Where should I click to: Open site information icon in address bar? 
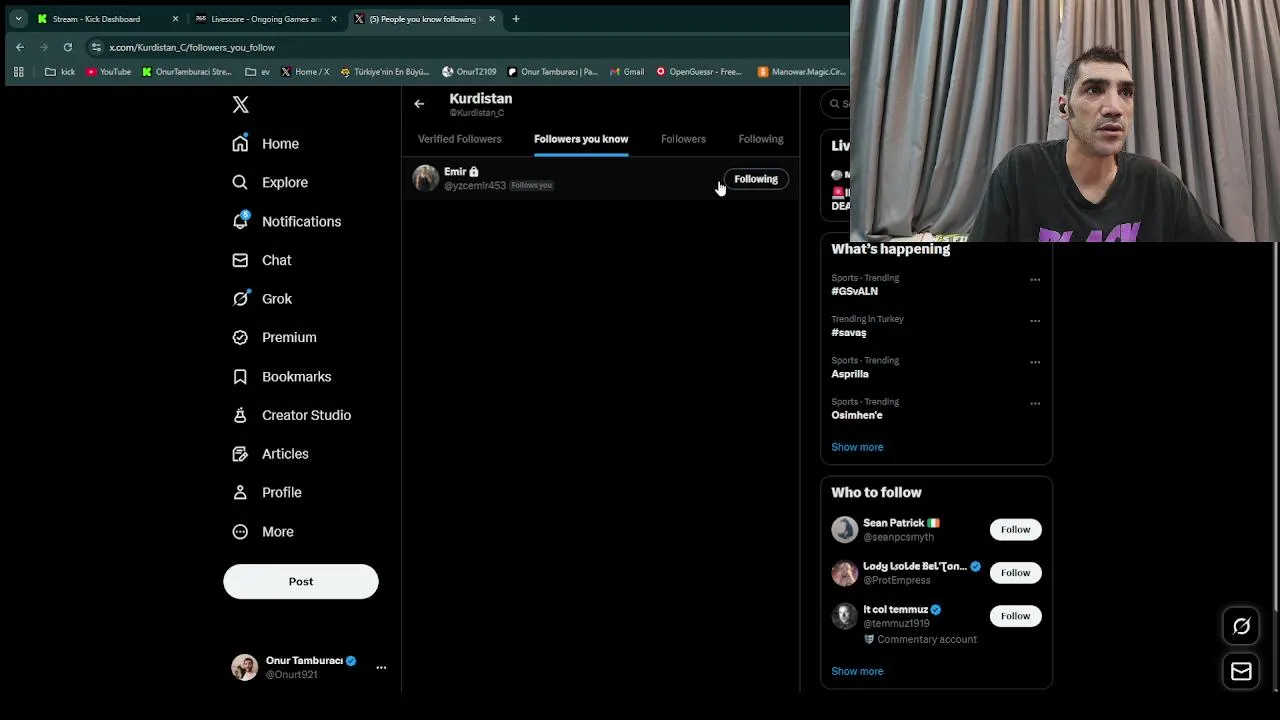[96, 47]
